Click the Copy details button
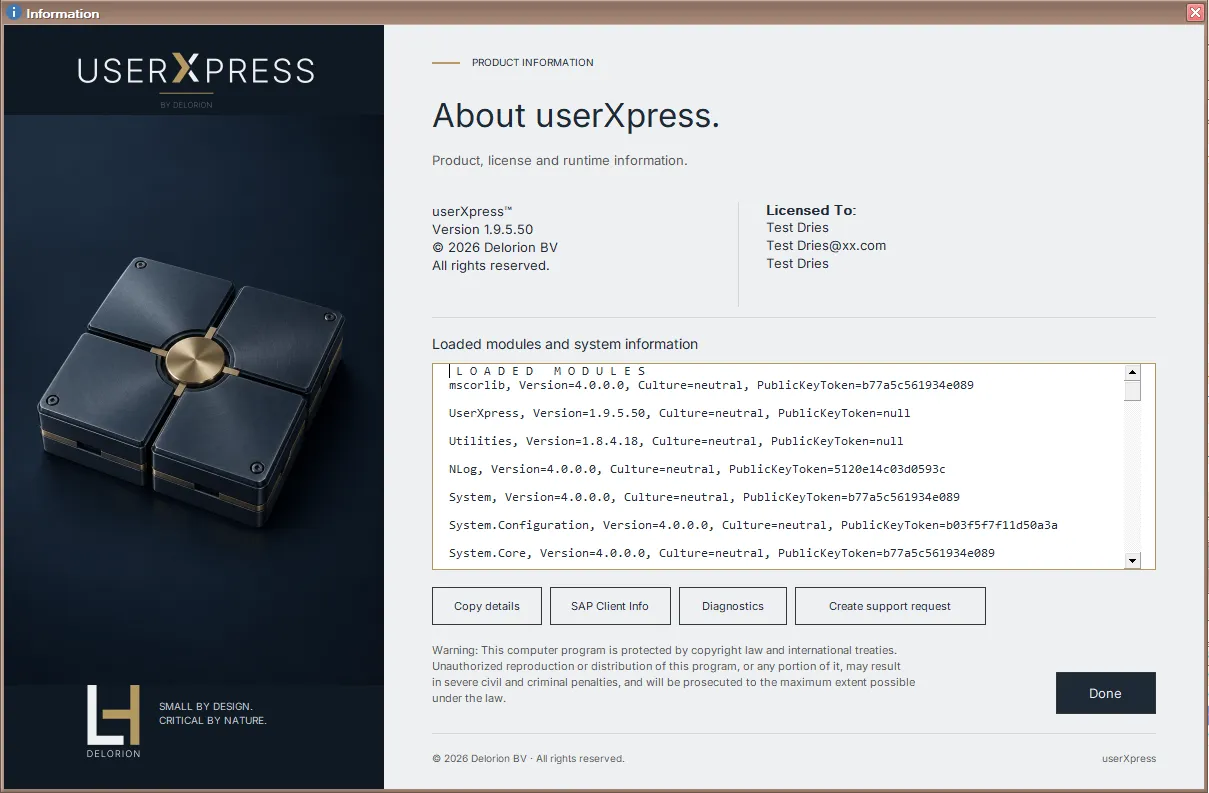The height and width of the screenshot is (793, 1209). click(487, 606)
